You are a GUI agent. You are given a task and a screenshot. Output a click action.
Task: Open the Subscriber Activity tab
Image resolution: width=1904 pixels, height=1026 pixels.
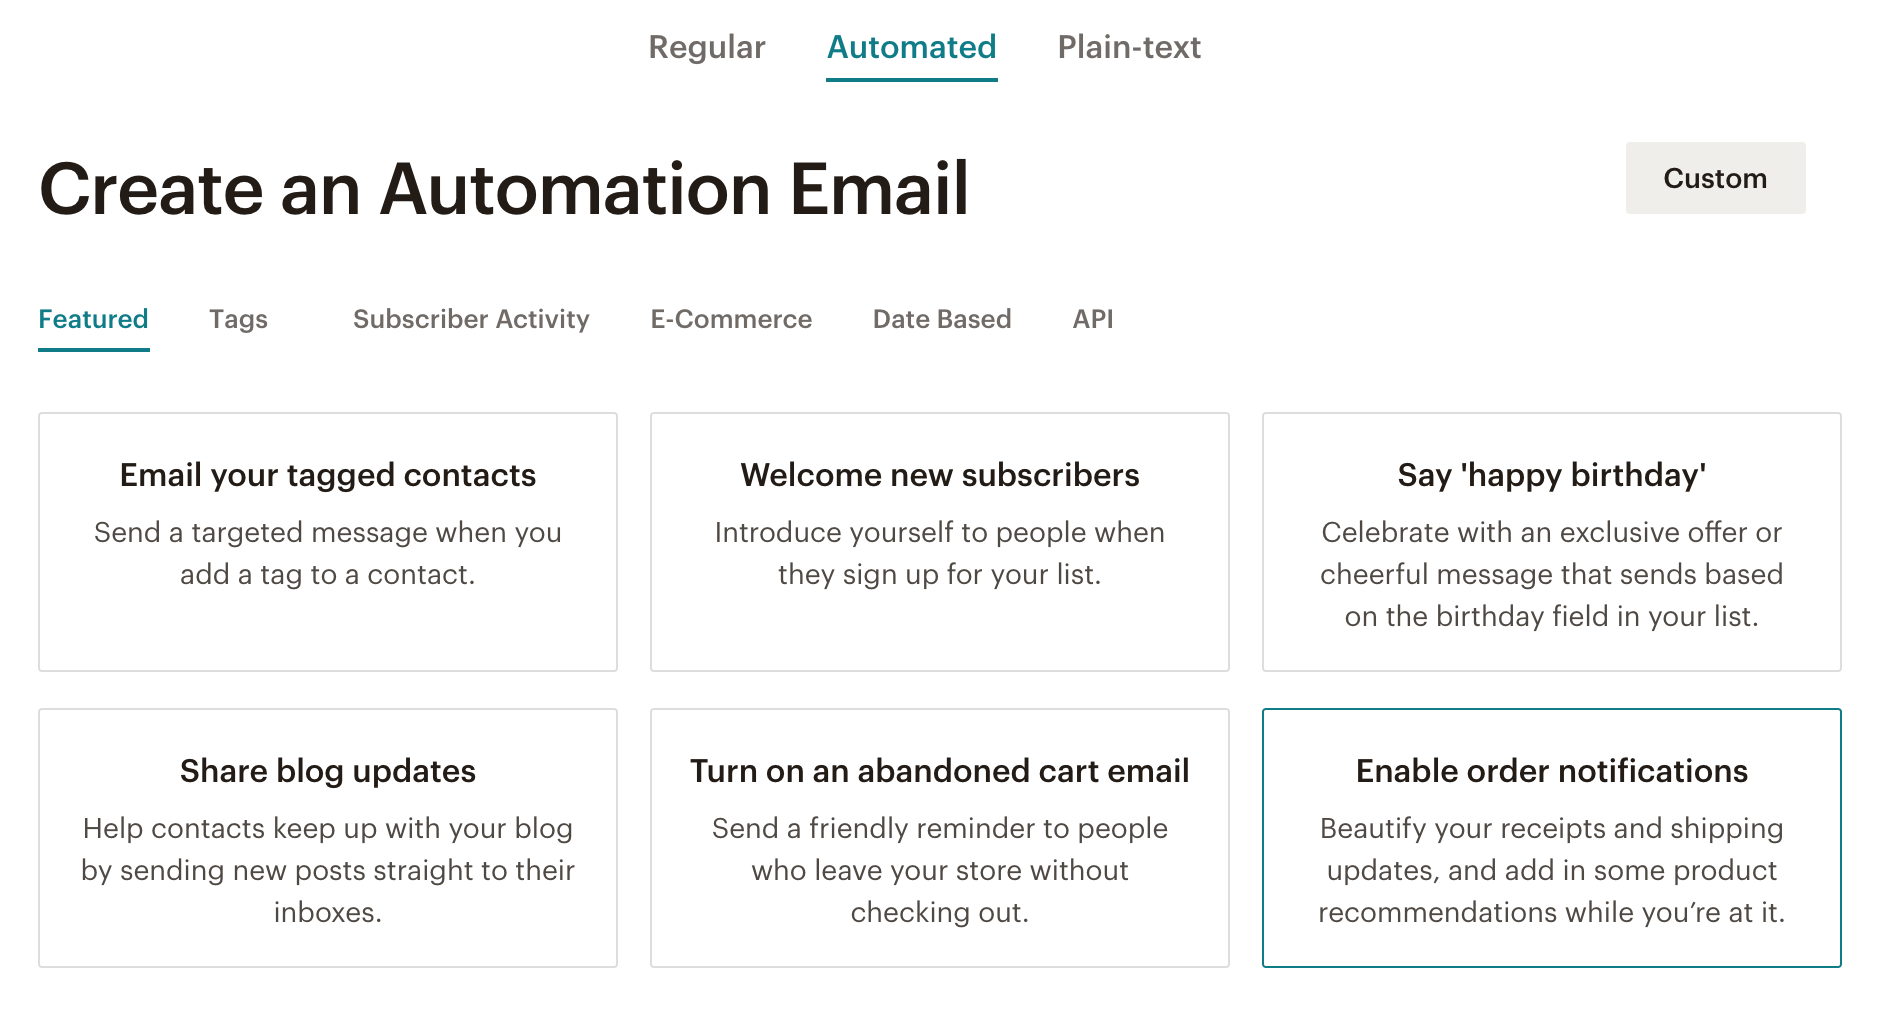click(x=470, y=319)
